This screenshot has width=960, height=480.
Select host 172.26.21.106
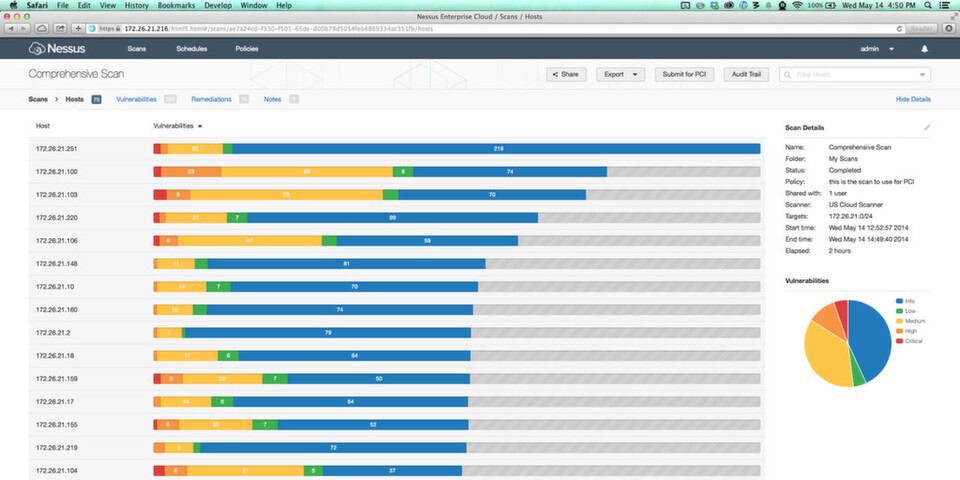point(56,241)
